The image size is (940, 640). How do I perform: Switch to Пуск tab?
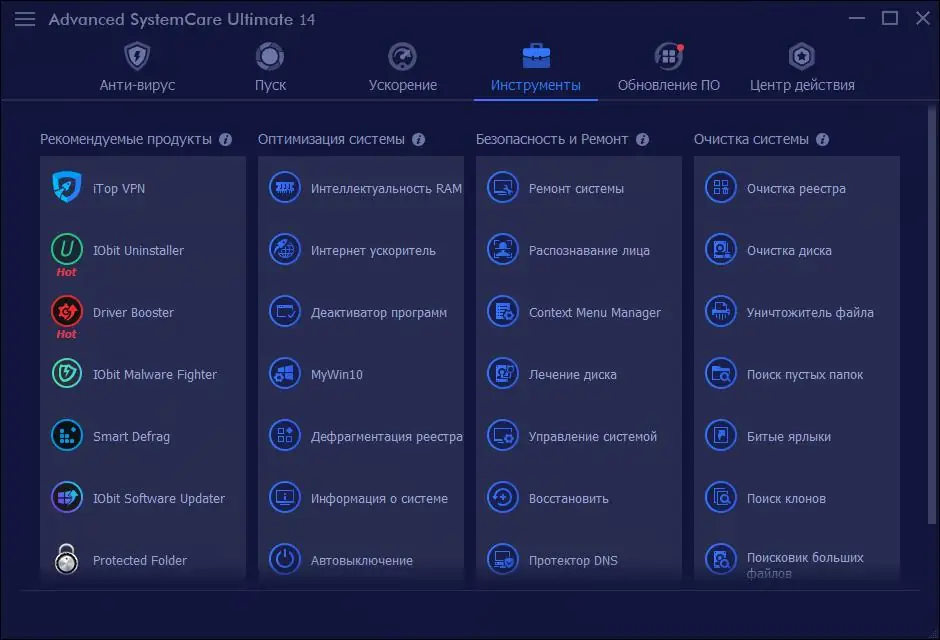(x=270, y=67)
